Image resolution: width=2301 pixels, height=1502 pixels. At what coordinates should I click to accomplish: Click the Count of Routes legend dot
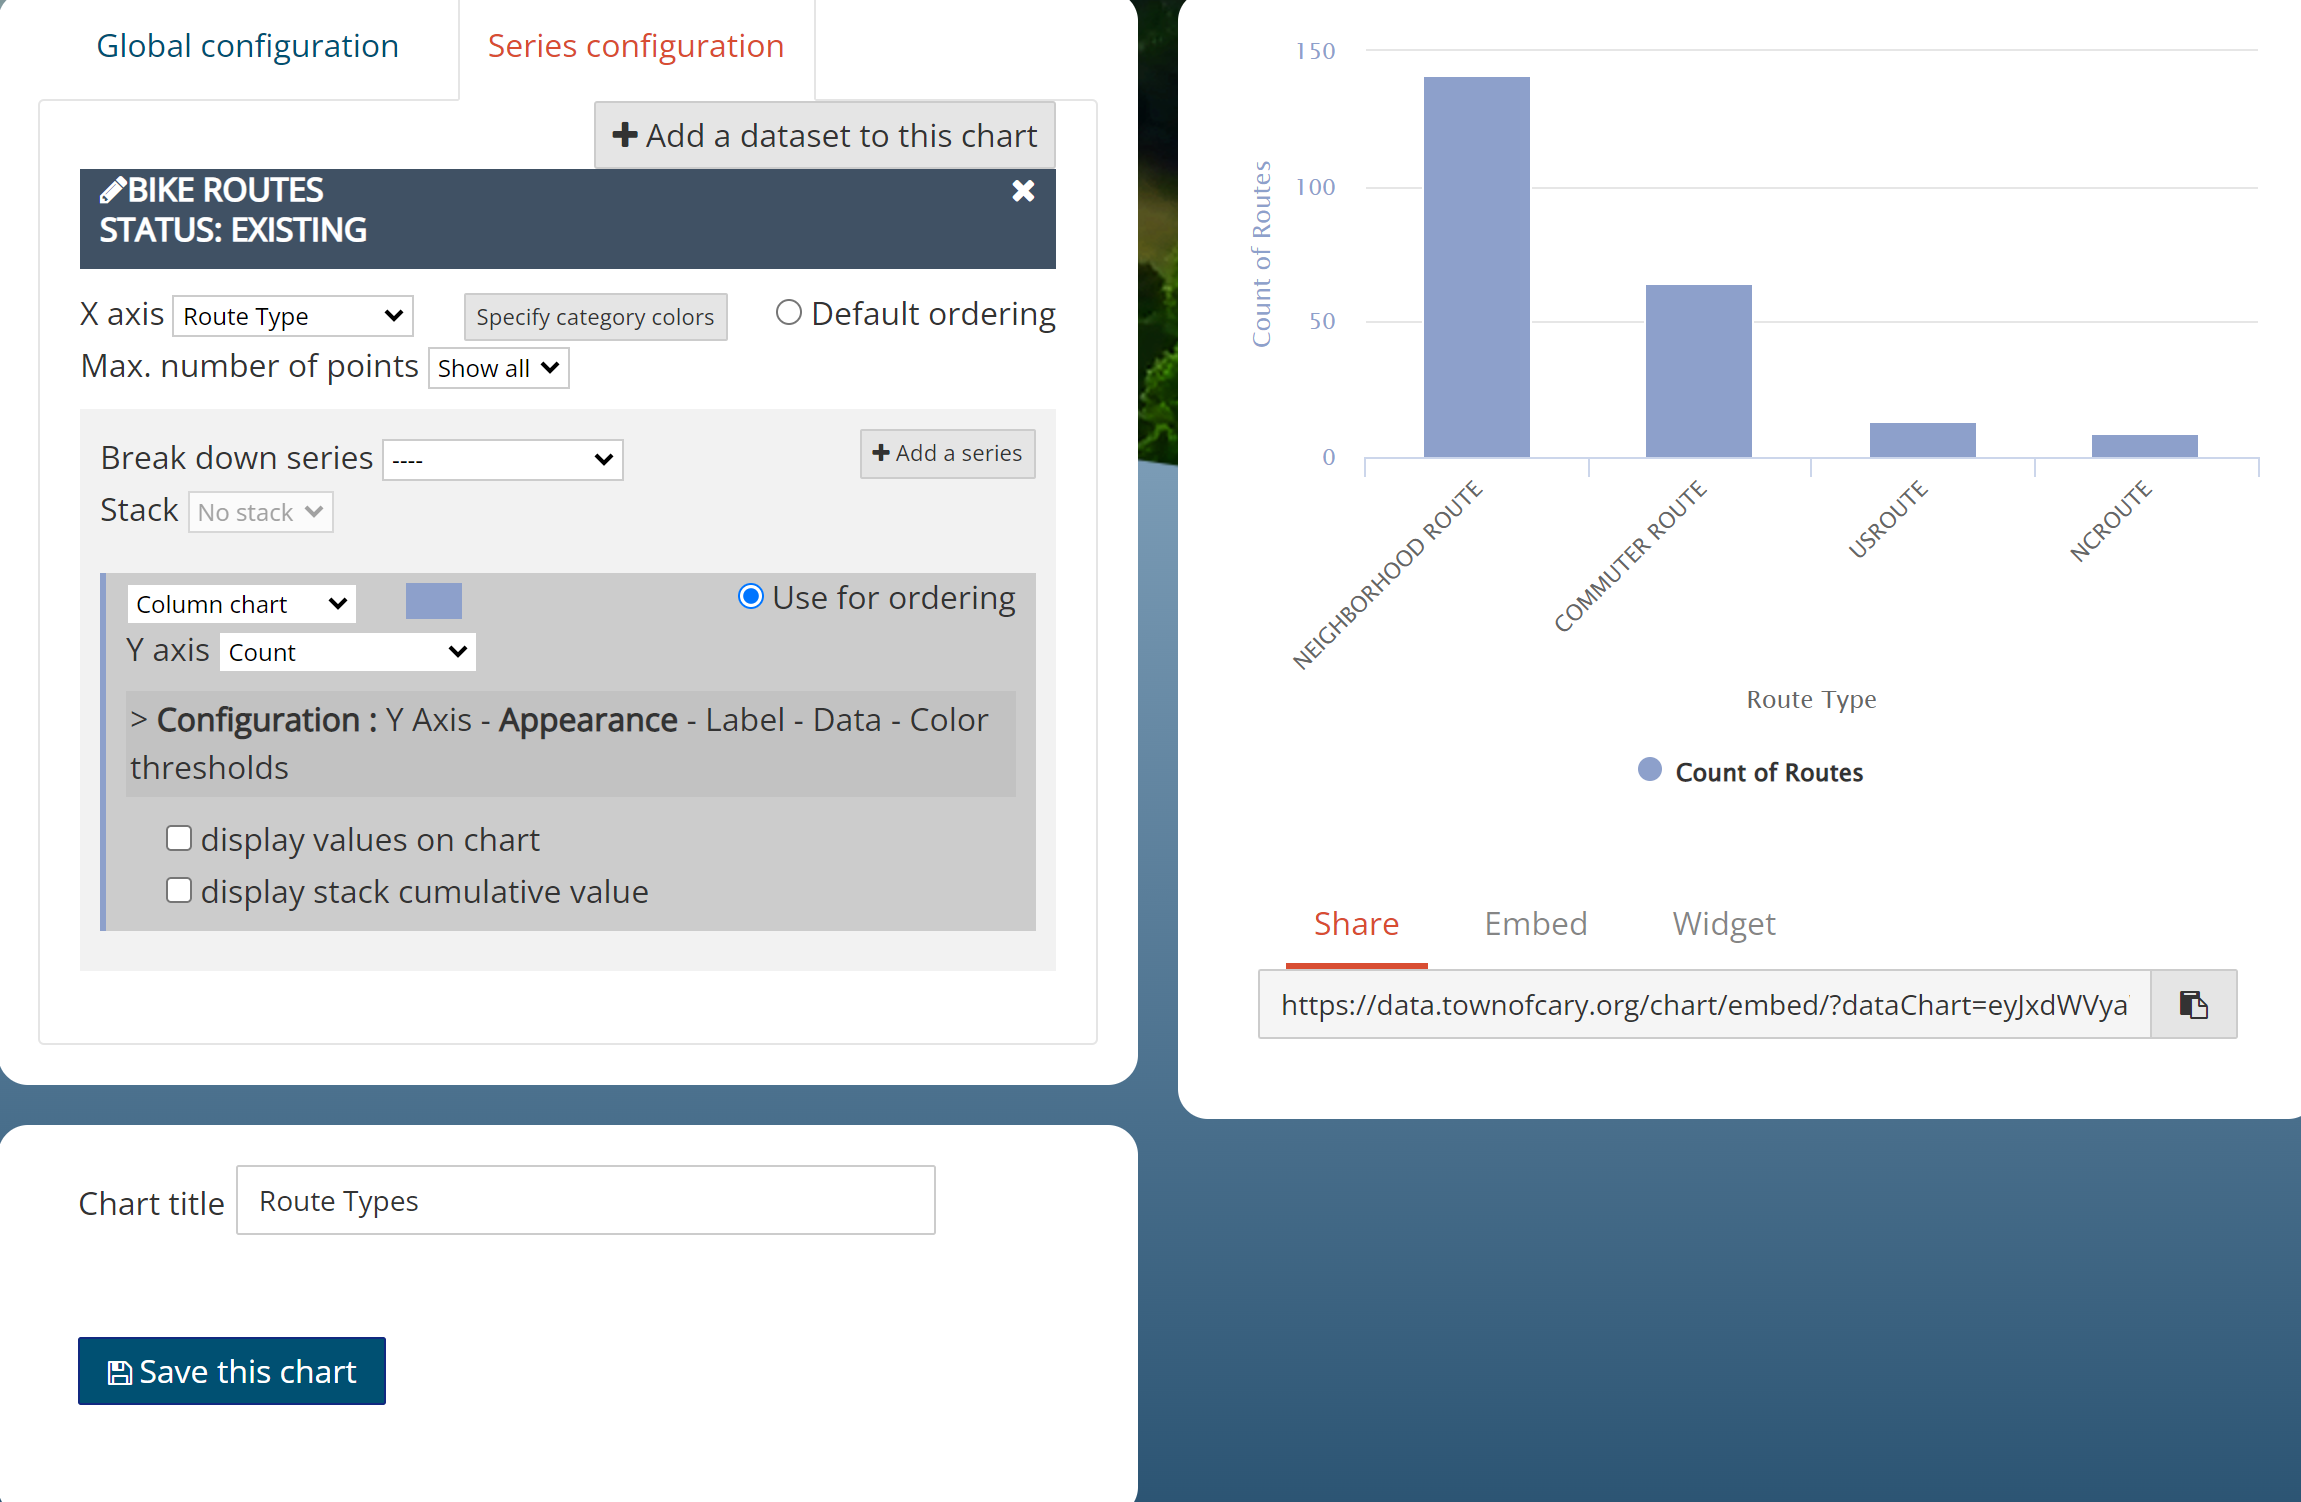pyautogui.click(x=1649, y=770)
